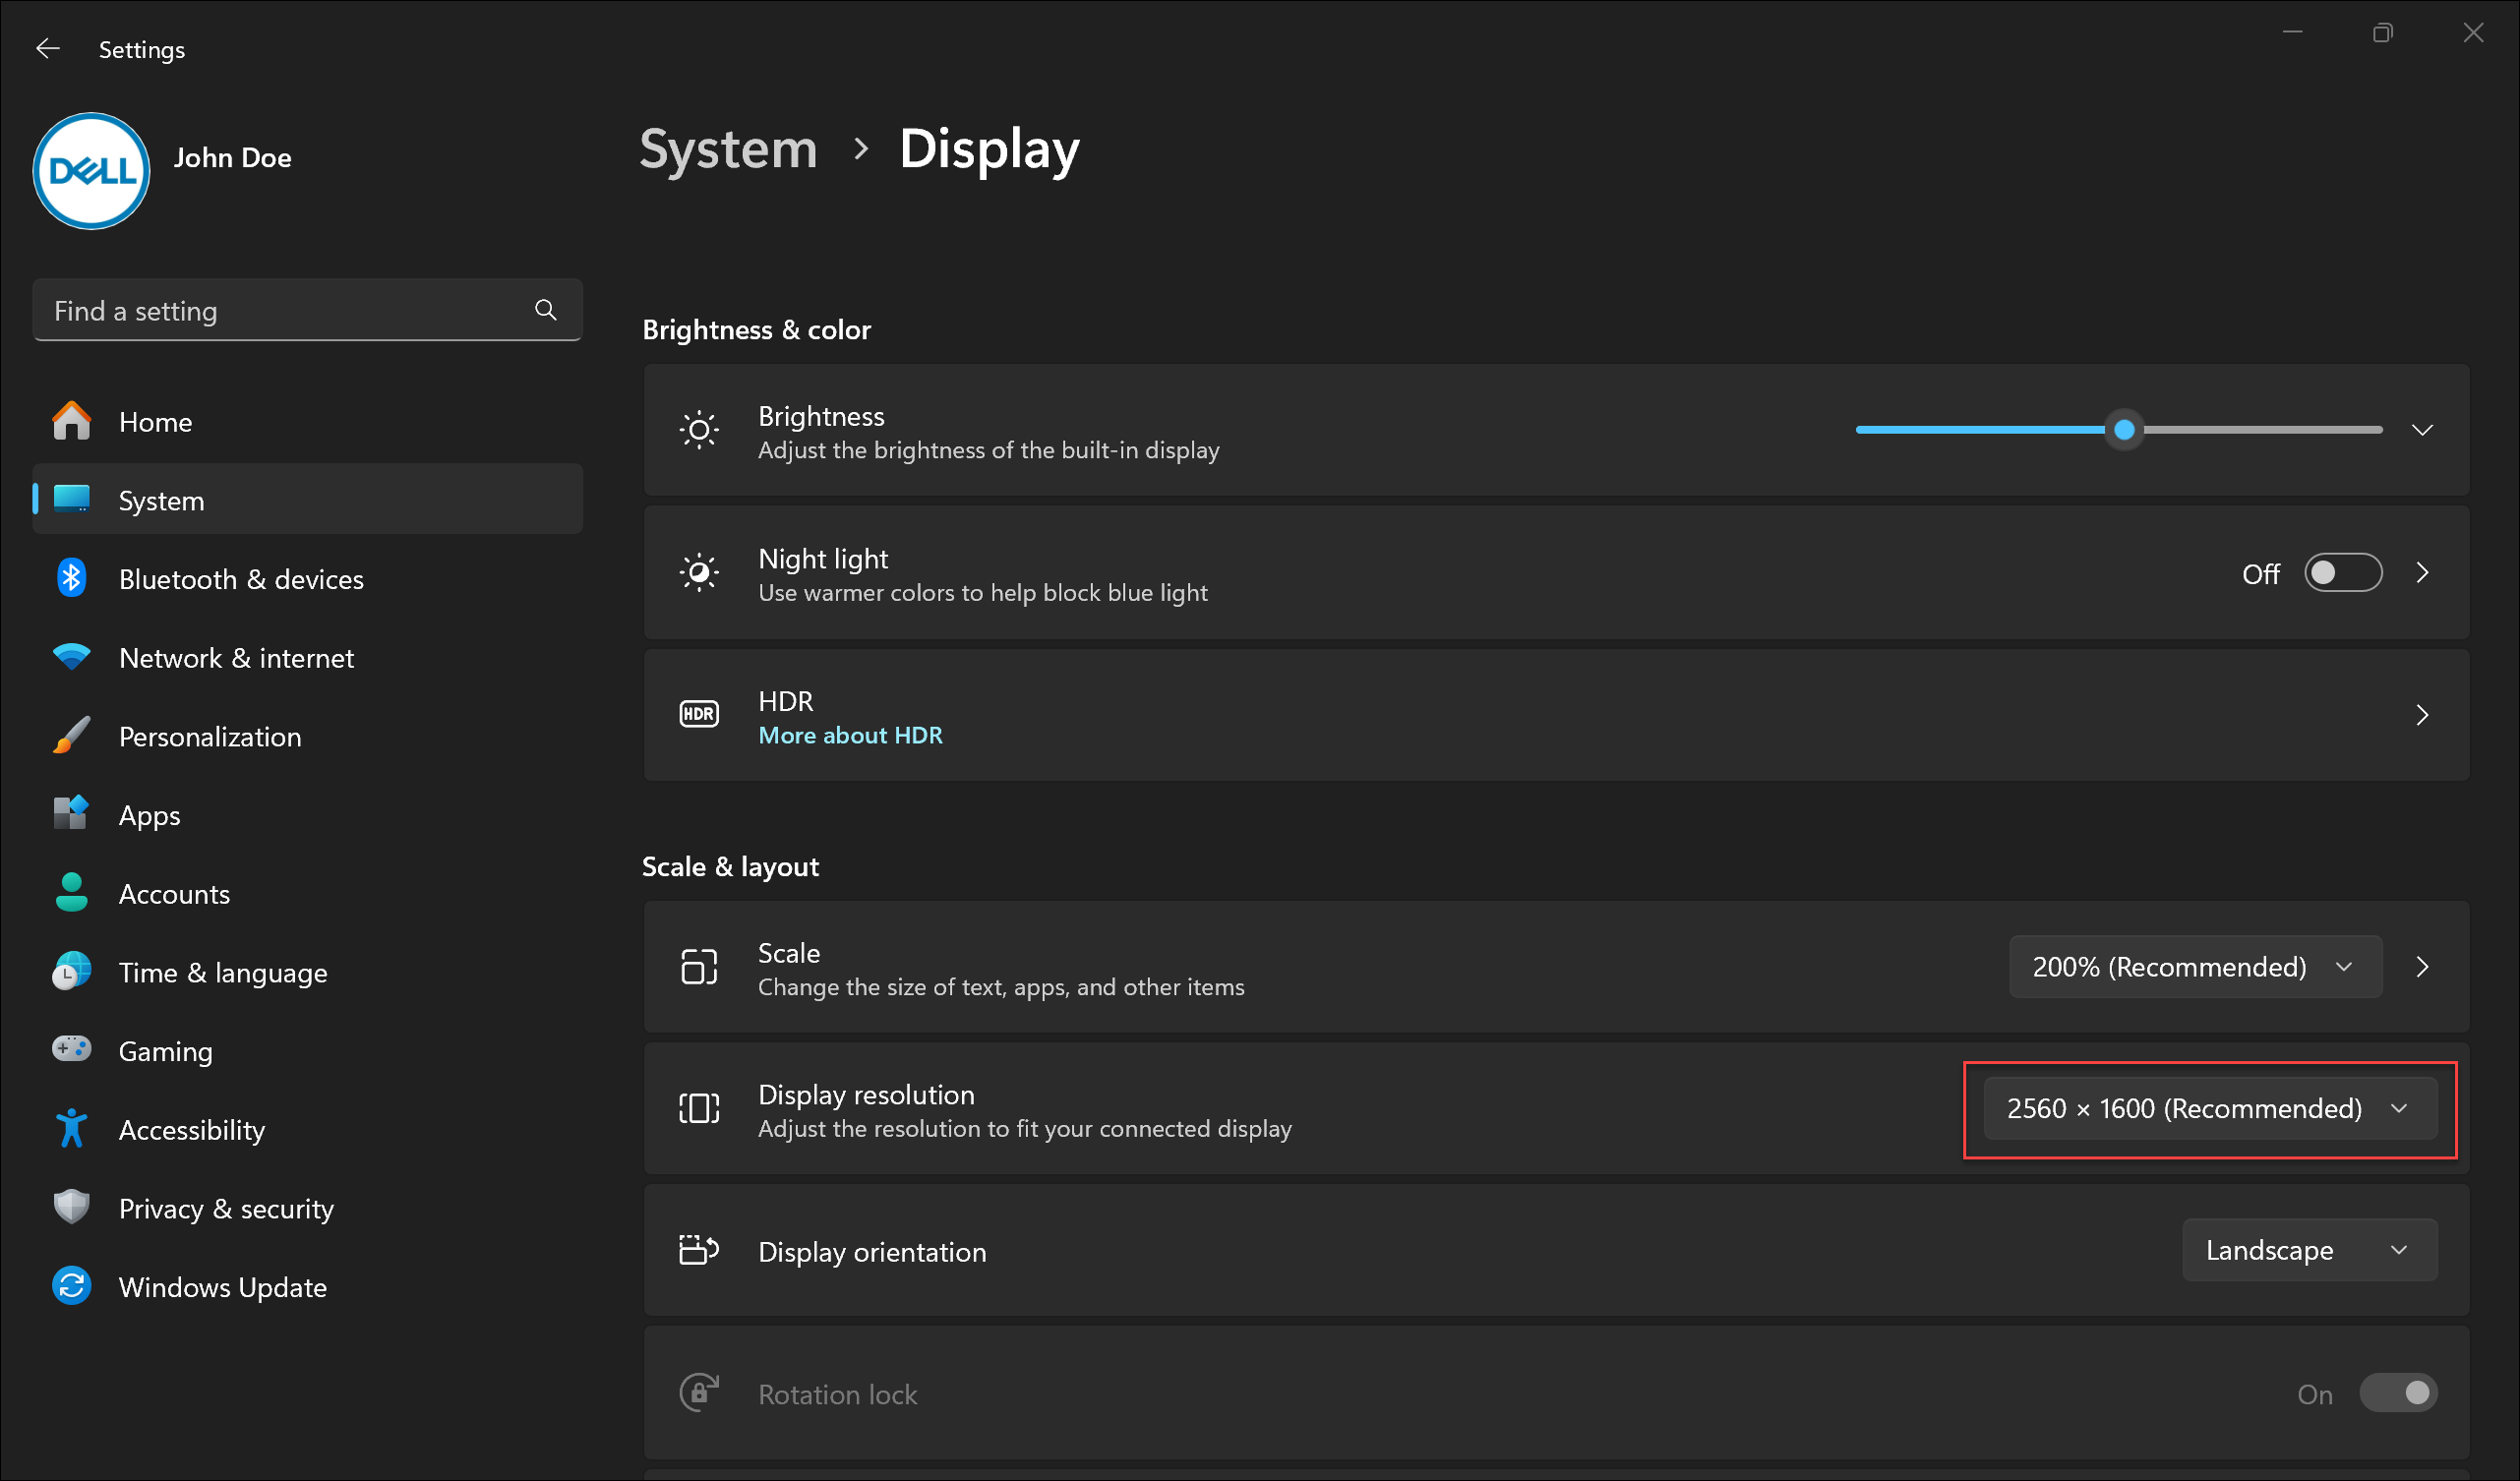Open Gaming settings section
The height and width of the screenshot is (1481, 2520).
(166, 1051)
